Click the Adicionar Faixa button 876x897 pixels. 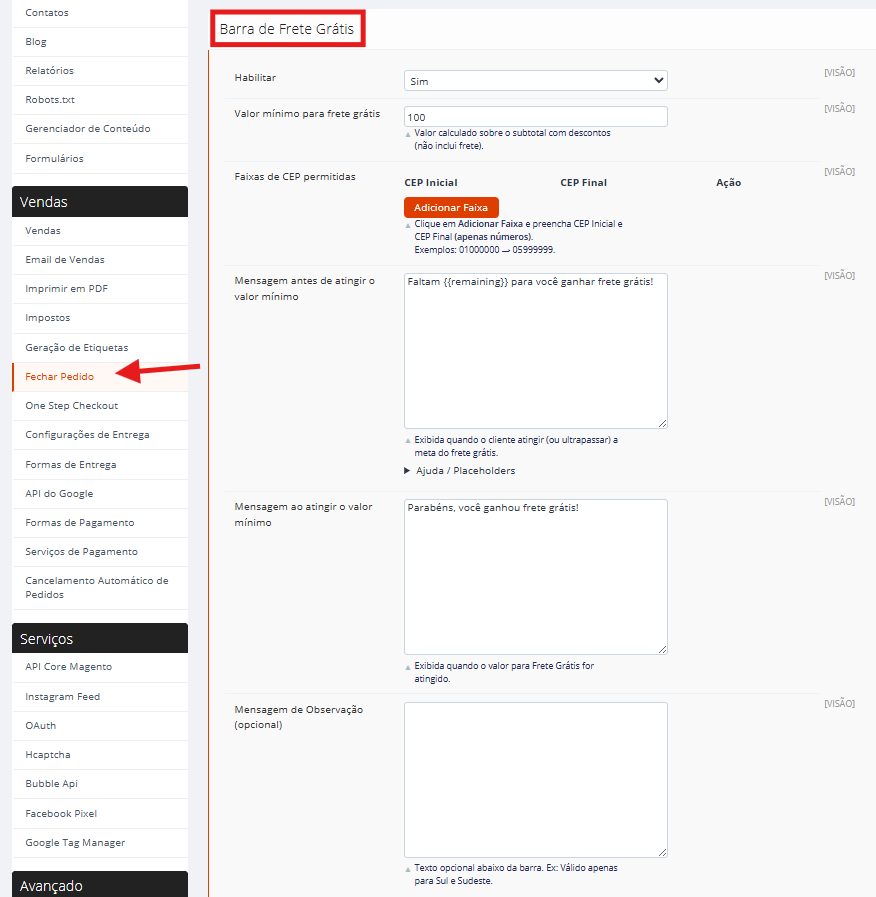450,207
